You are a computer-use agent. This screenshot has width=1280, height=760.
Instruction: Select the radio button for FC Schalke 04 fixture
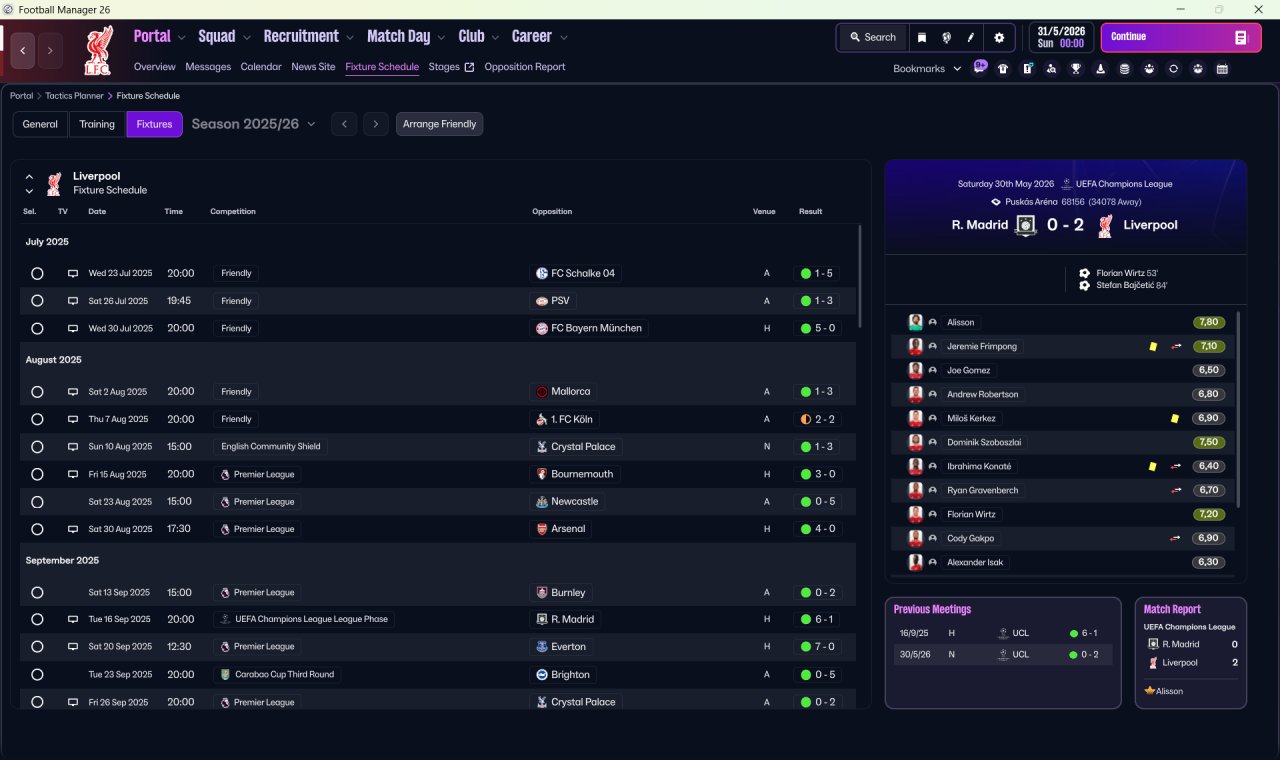tap(37, 273)
